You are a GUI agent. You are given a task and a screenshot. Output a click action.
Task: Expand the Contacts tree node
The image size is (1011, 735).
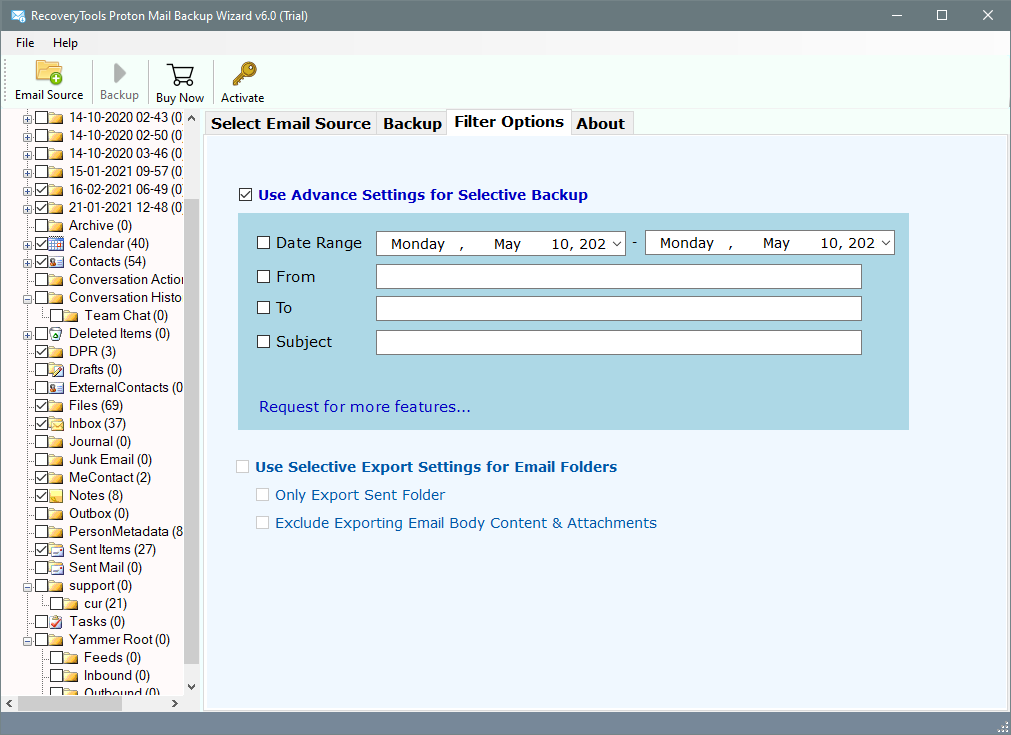(27, 264)
